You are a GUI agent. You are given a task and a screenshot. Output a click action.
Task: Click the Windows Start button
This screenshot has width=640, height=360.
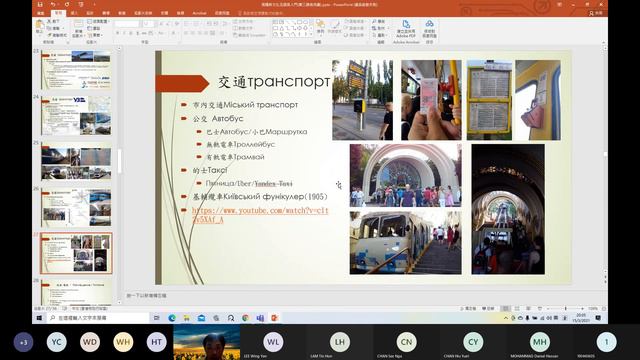pos(39,318)
